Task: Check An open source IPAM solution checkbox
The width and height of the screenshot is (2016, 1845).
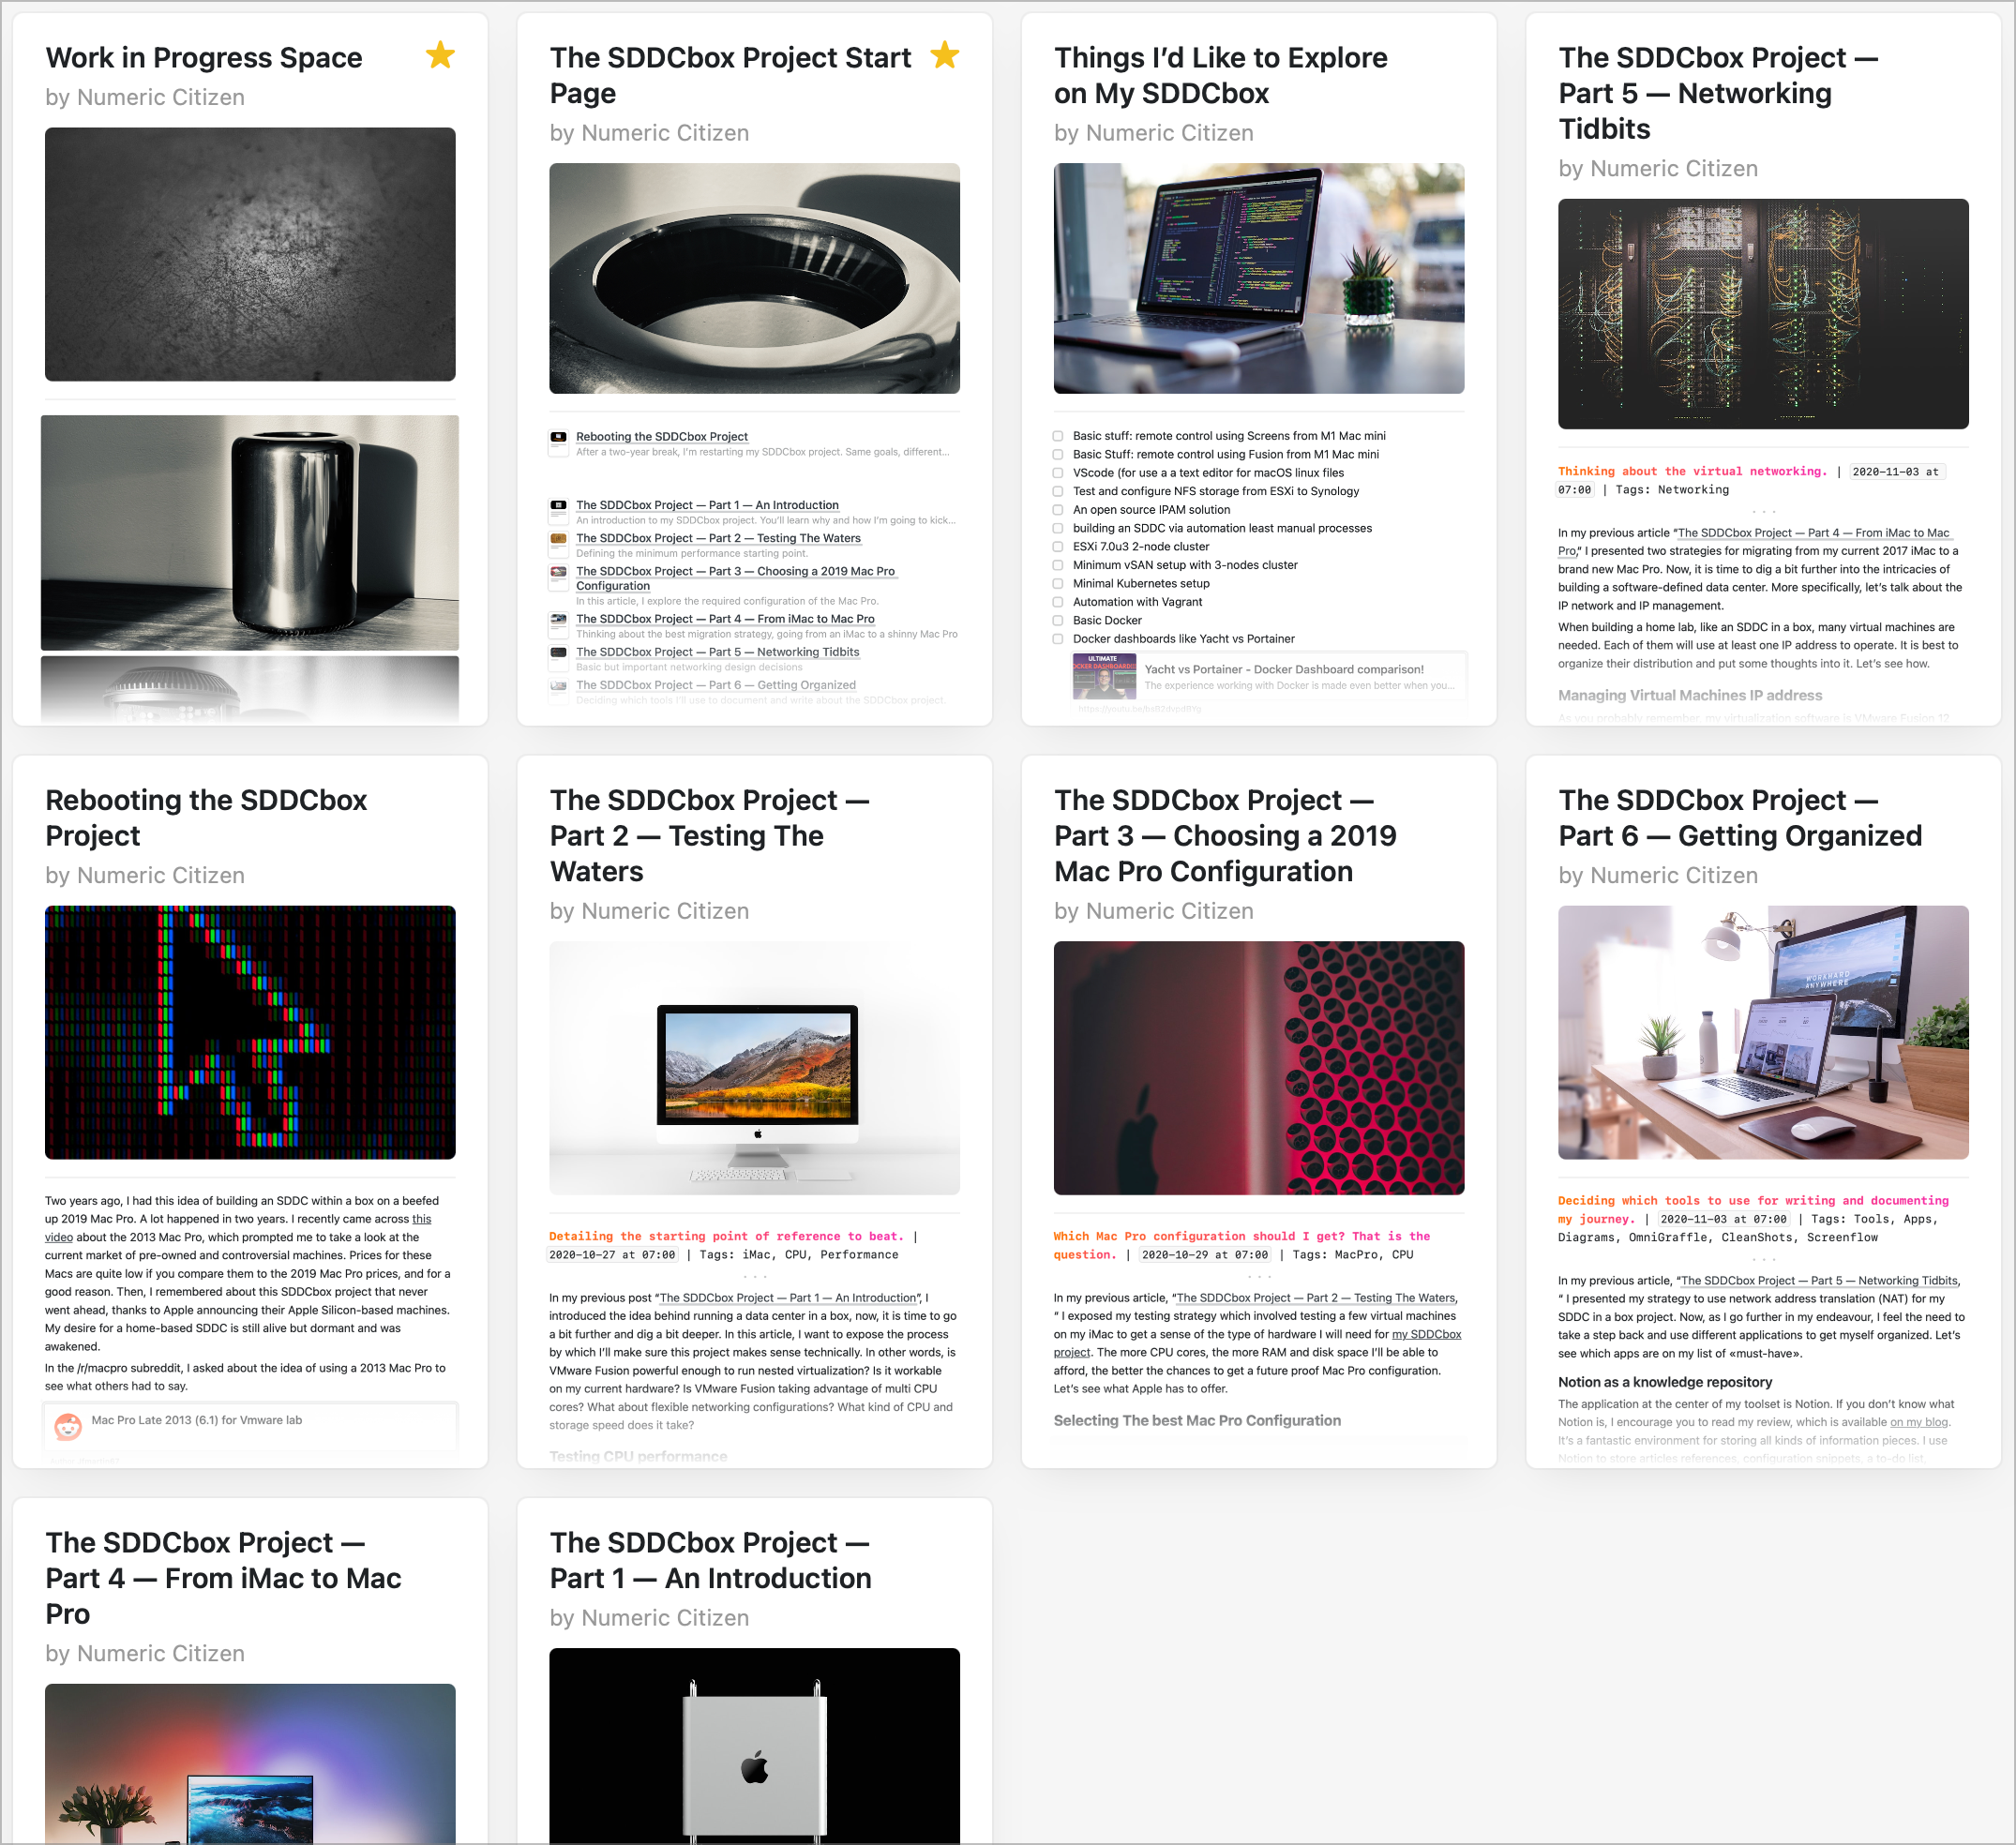Action: point(1058,510)
